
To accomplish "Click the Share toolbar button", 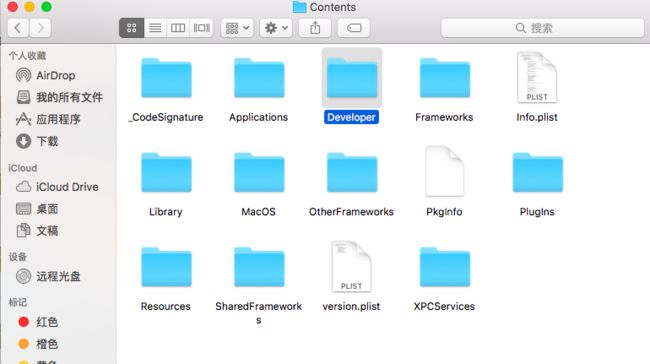I will 315,28.
